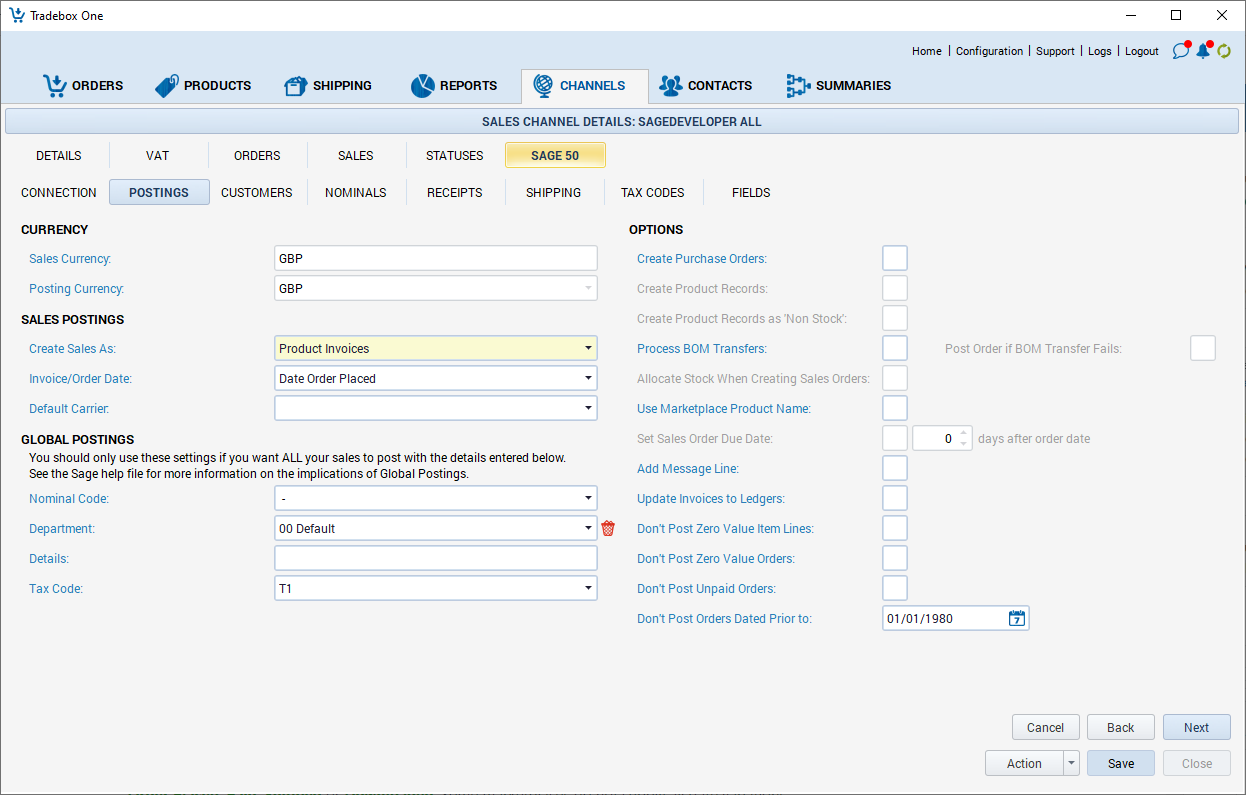Increase the days after order date
The width and height of the screenshot is (1246, 795).
[x=964, y=433]
